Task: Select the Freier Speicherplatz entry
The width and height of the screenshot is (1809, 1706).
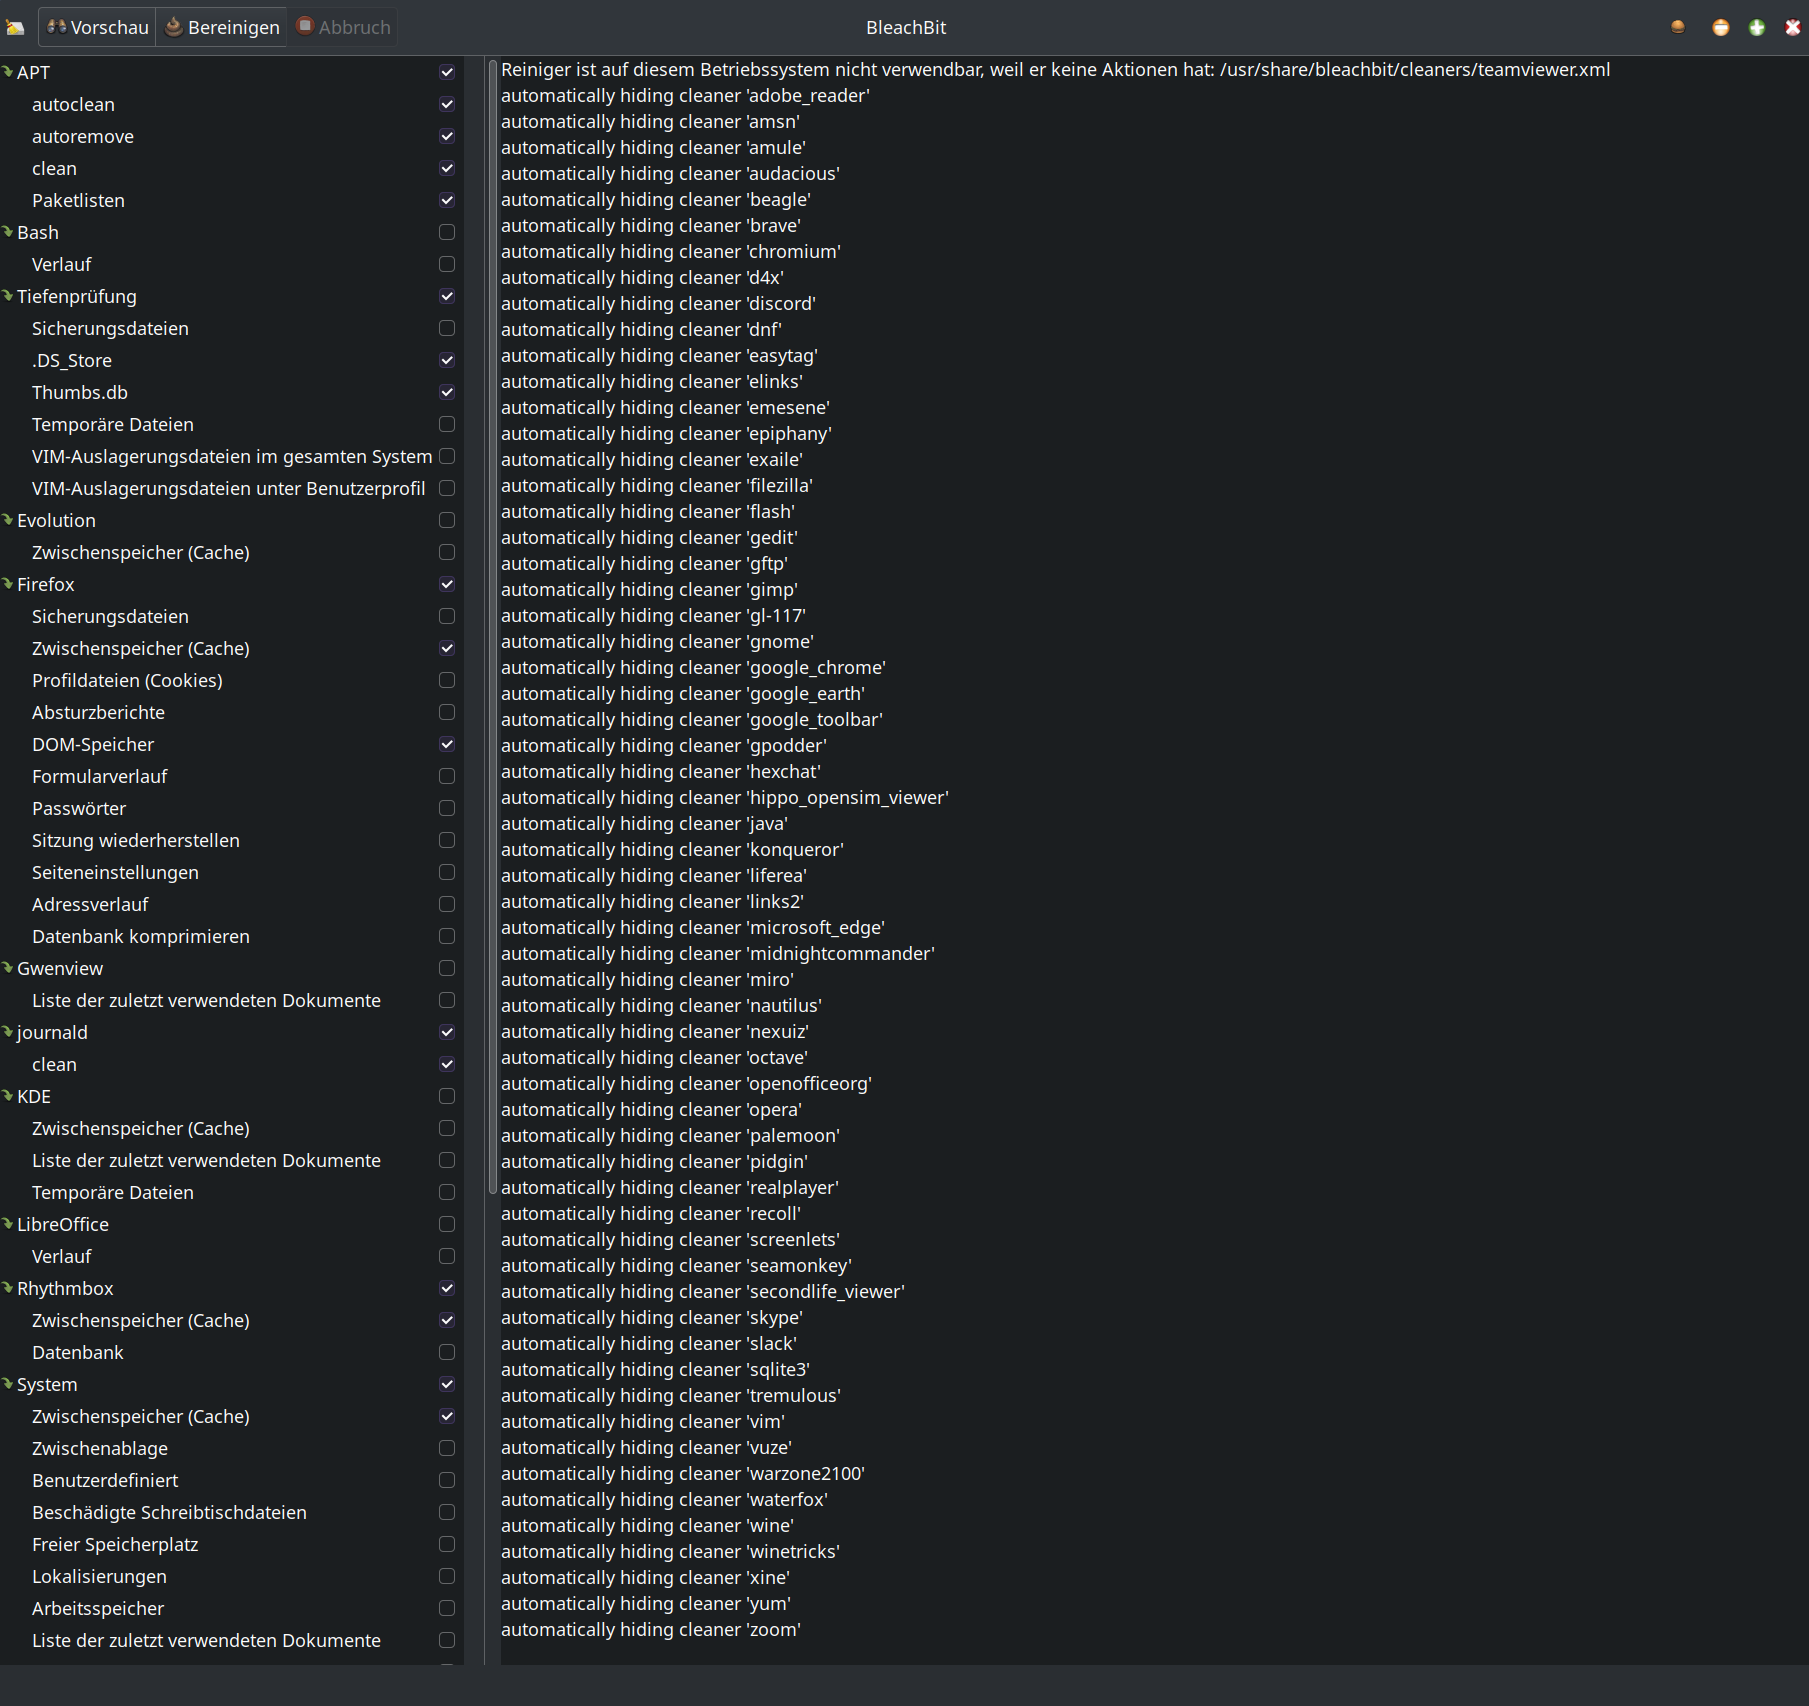Action: (x=115, y=1544)
